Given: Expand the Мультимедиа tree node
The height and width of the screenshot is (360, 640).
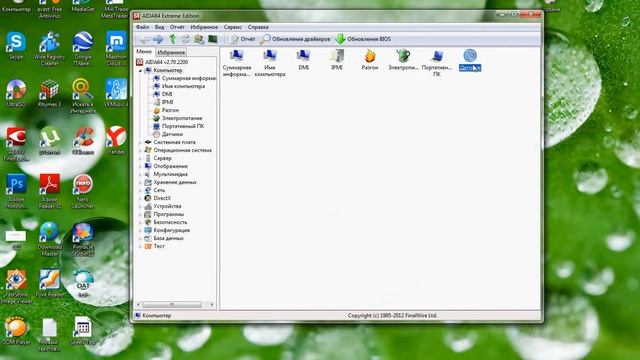Looking at the screenshot, I should click(140, 174).
